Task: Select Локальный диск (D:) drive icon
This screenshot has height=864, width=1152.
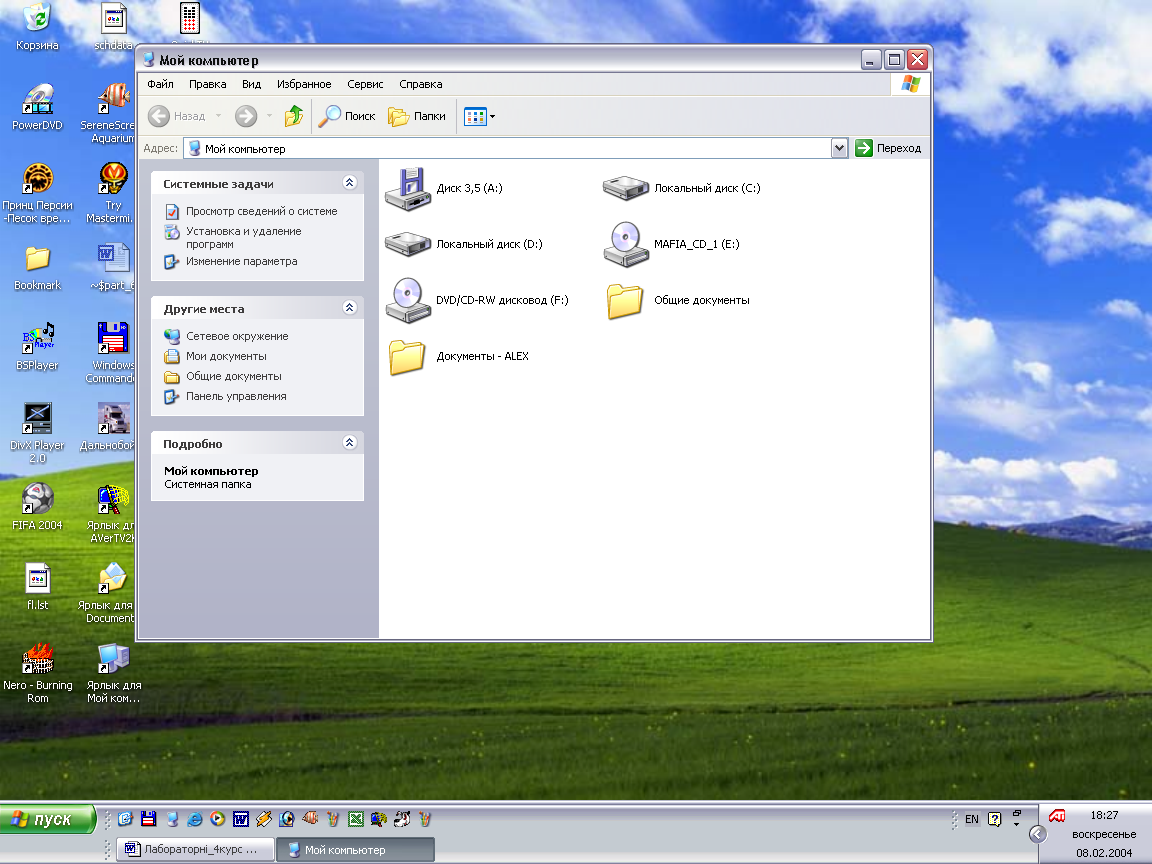Action: 408,244
